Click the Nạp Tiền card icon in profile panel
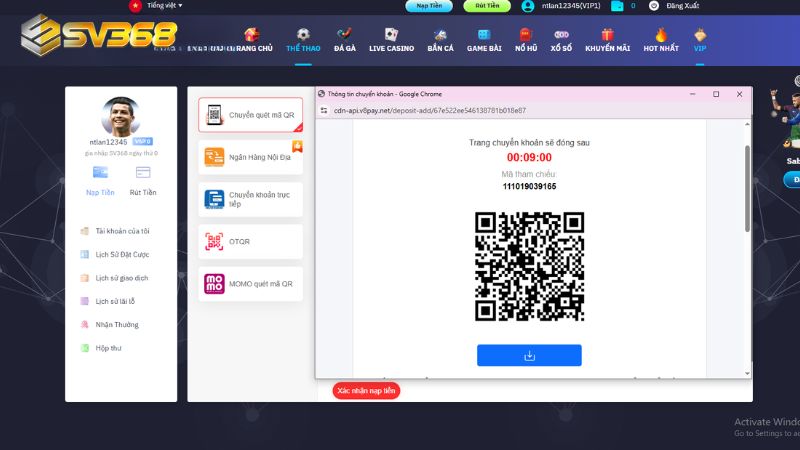 click(100, 172)
